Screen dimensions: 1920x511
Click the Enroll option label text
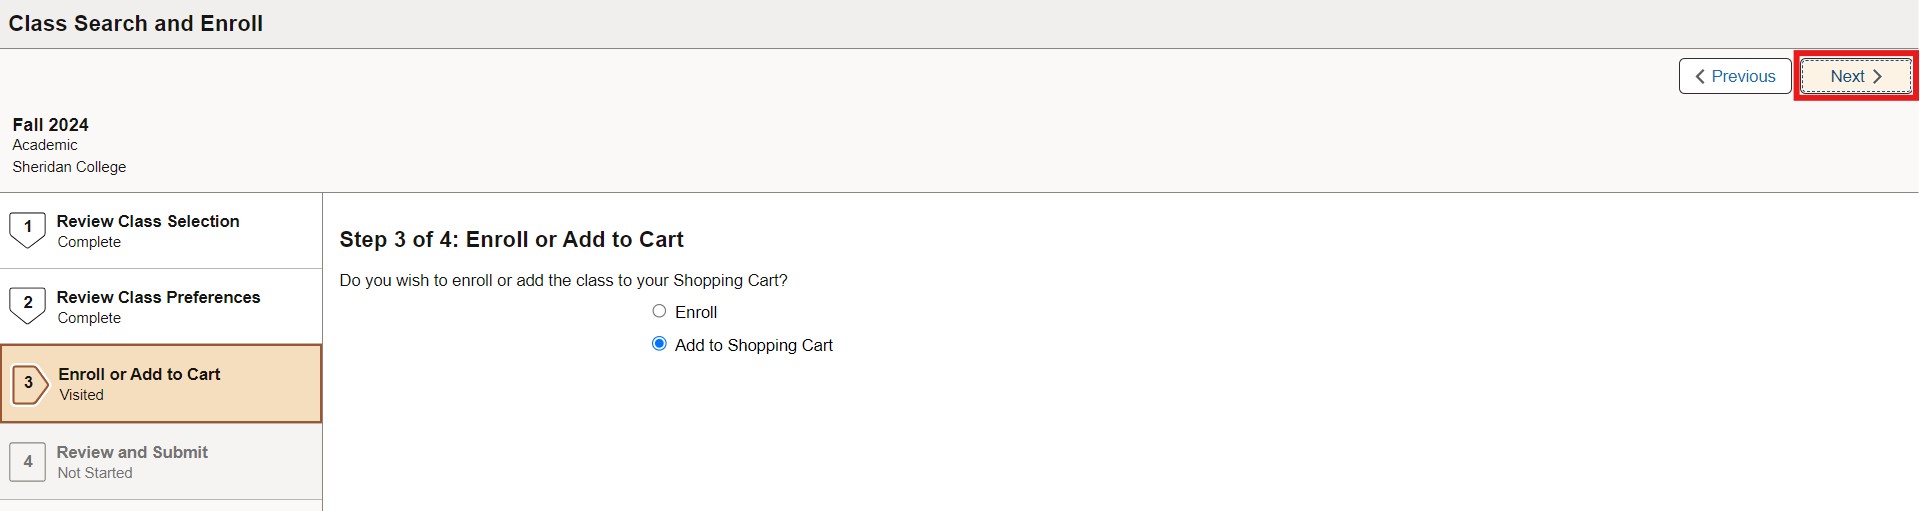pos(696,312)
